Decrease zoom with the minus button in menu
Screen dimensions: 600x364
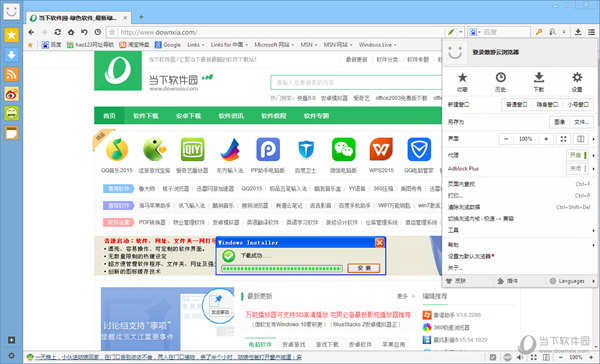(x=506, y=139)
